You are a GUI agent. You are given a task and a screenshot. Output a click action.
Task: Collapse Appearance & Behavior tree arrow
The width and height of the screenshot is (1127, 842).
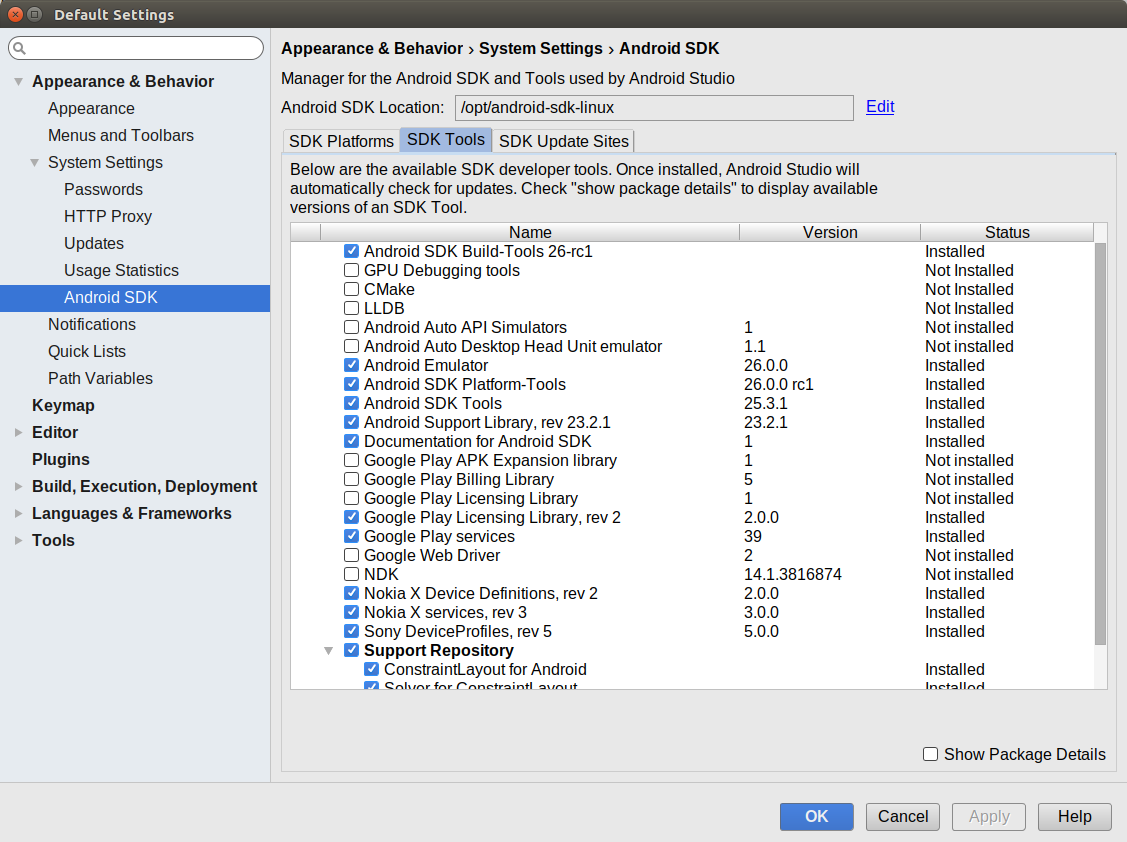point(18,82)
